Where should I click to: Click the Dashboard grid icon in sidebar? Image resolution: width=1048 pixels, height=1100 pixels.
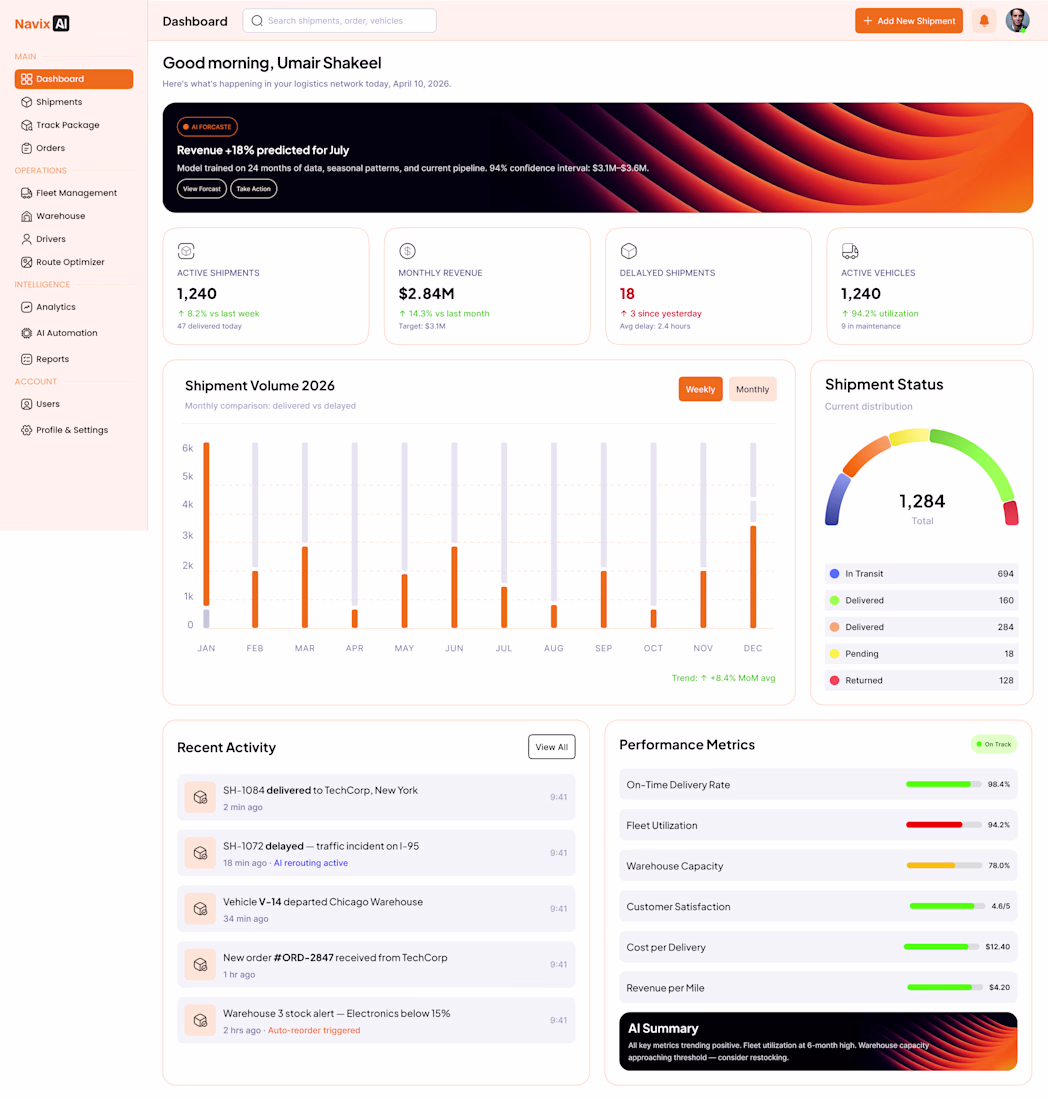(x=27, y=79)
